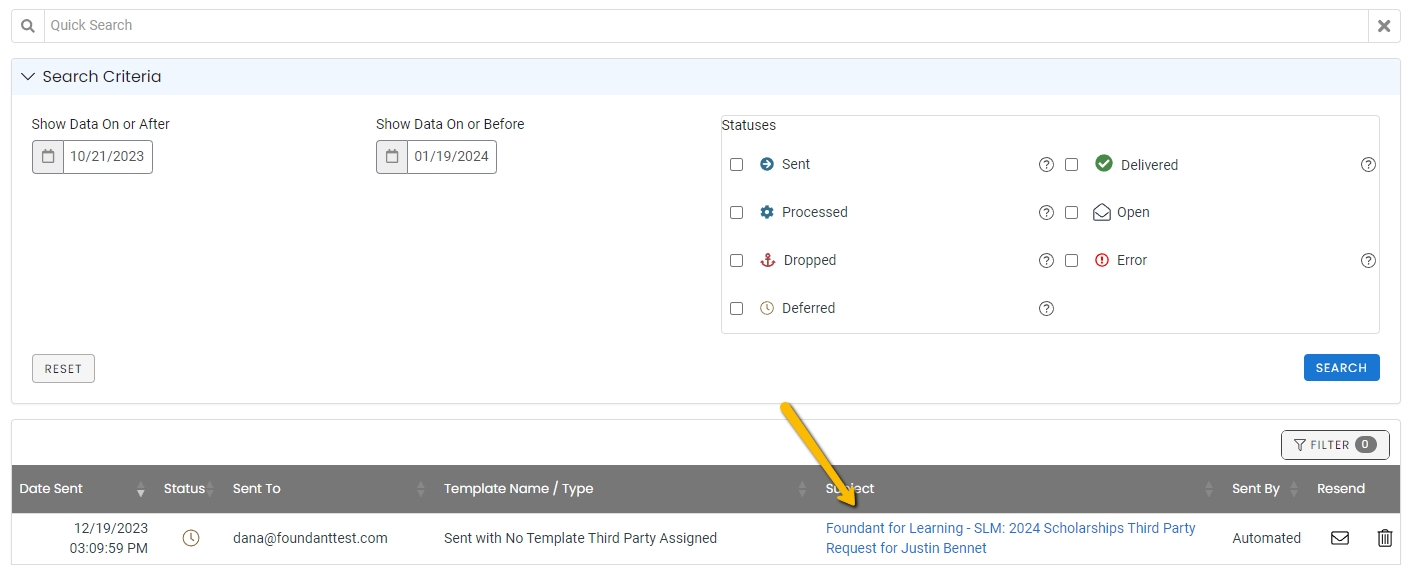Click the 12/19/2023 date sent cell
Image resolution: width=1408 pixels, height=565 pixels.
click(x=110, y=538)
